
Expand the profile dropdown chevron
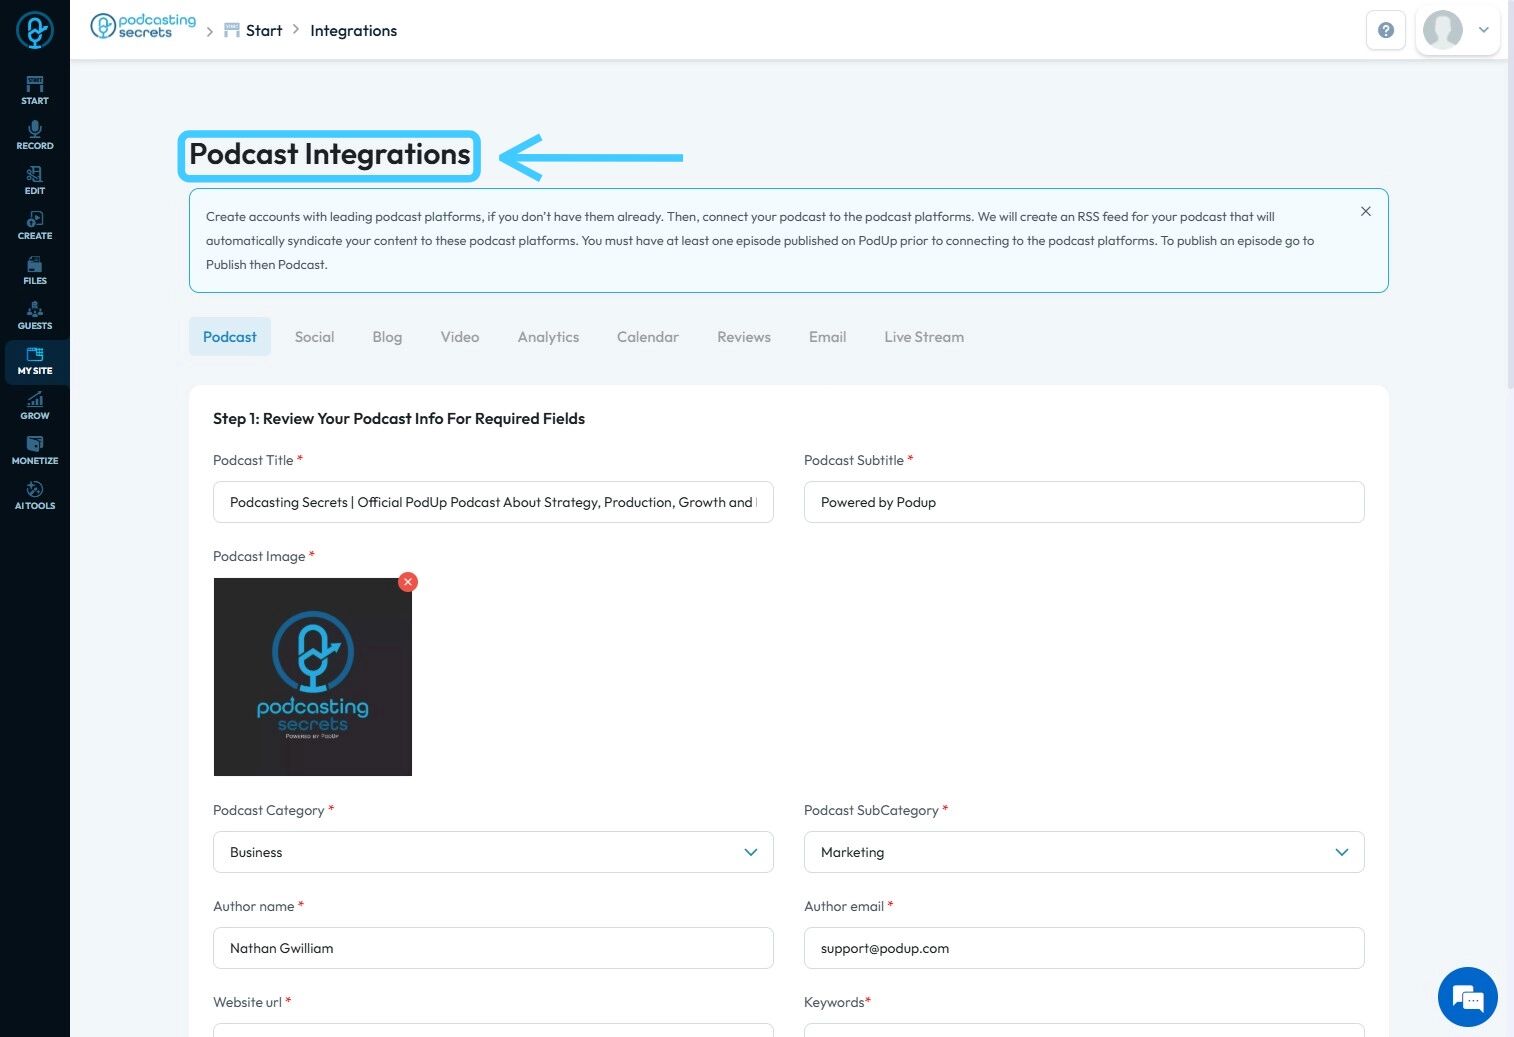tap(1484, 30)
